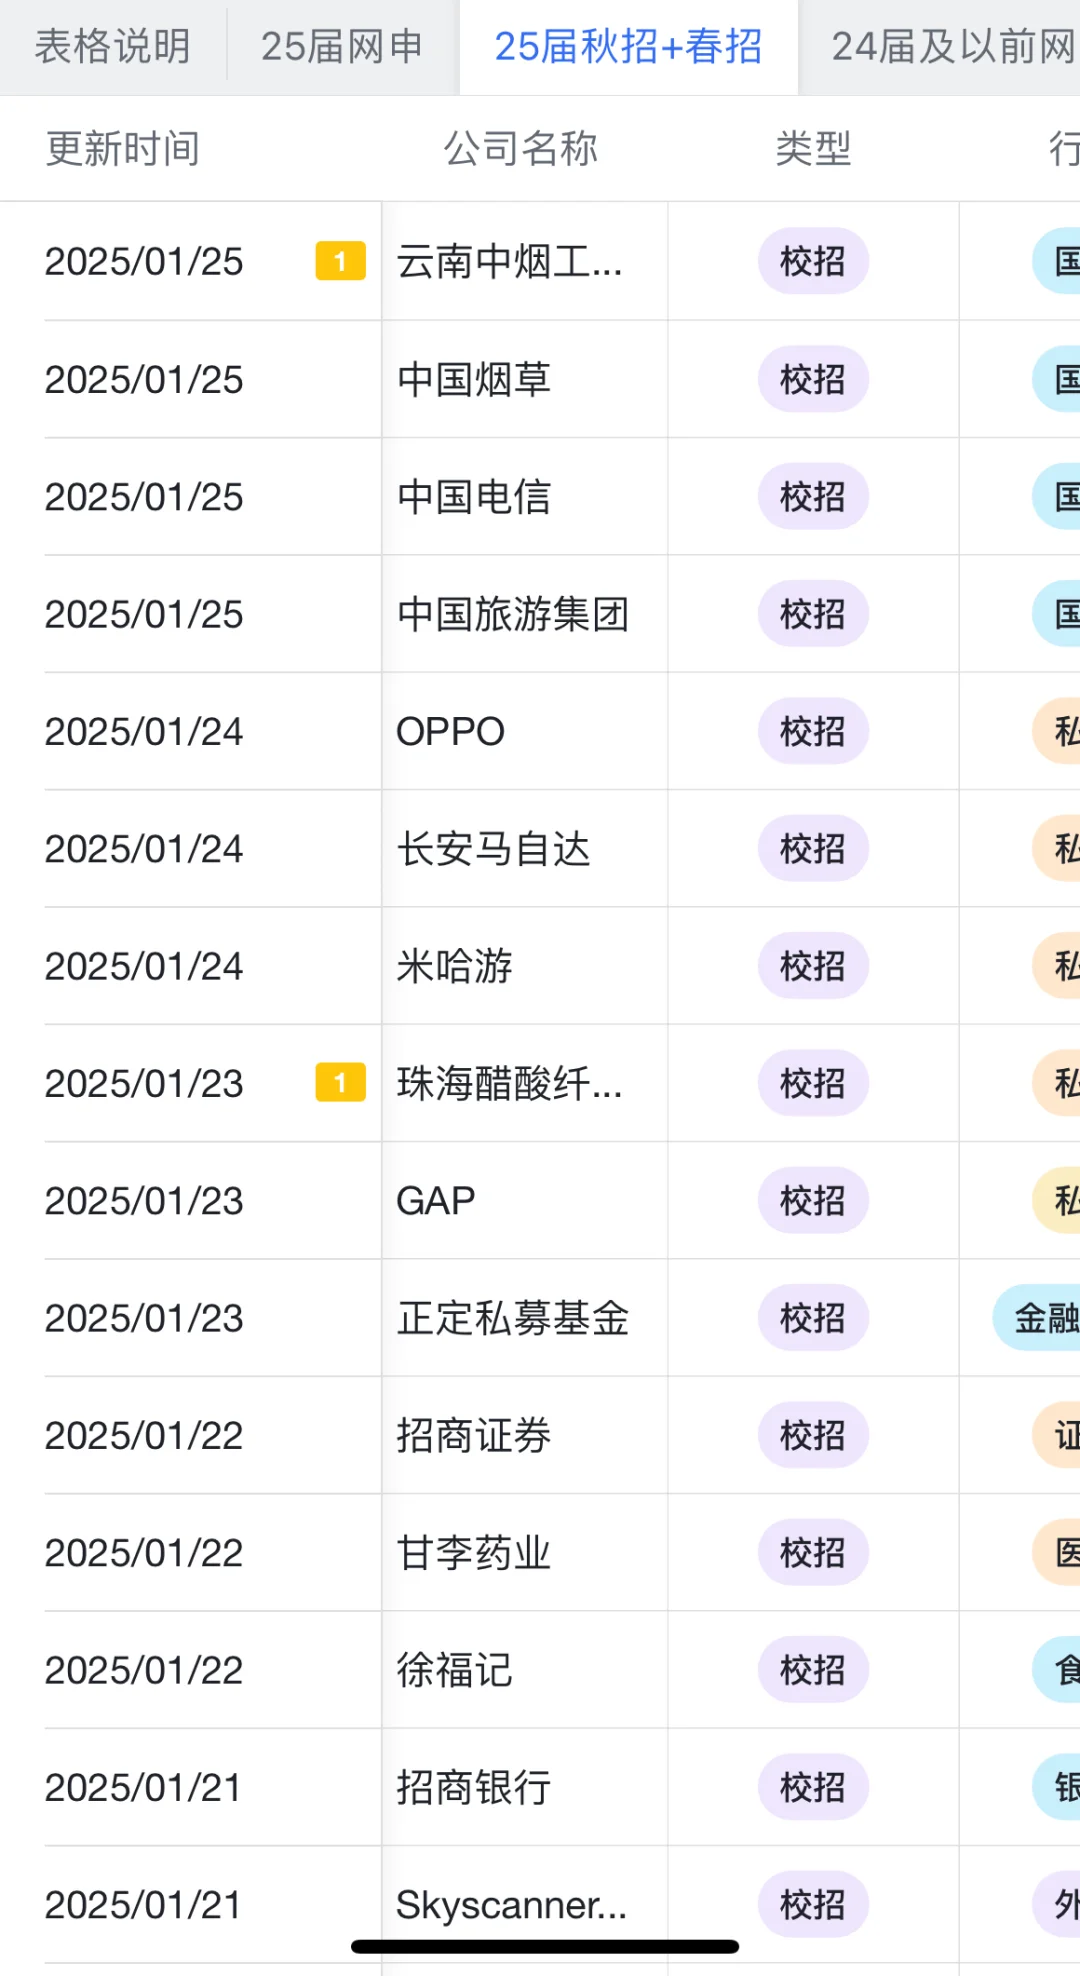Open the 招商证券 company cell
The width and height of the screenshot is (1080, 1976).
[474, 1436]
